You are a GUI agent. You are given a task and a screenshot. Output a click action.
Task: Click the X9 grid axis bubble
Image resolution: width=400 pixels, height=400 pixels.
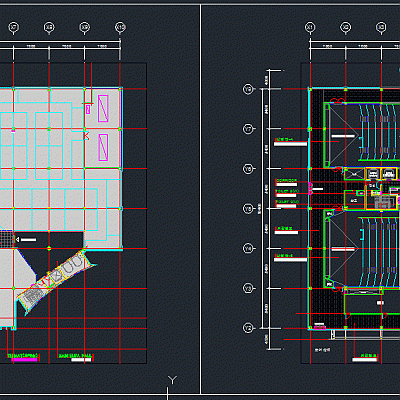coord(85,27)
